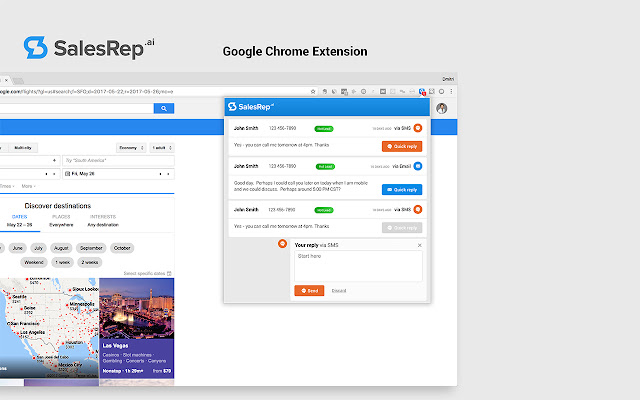Open the Chrome three-dot menu
This screenshot has height=400, width=640.
pos(451,91)
